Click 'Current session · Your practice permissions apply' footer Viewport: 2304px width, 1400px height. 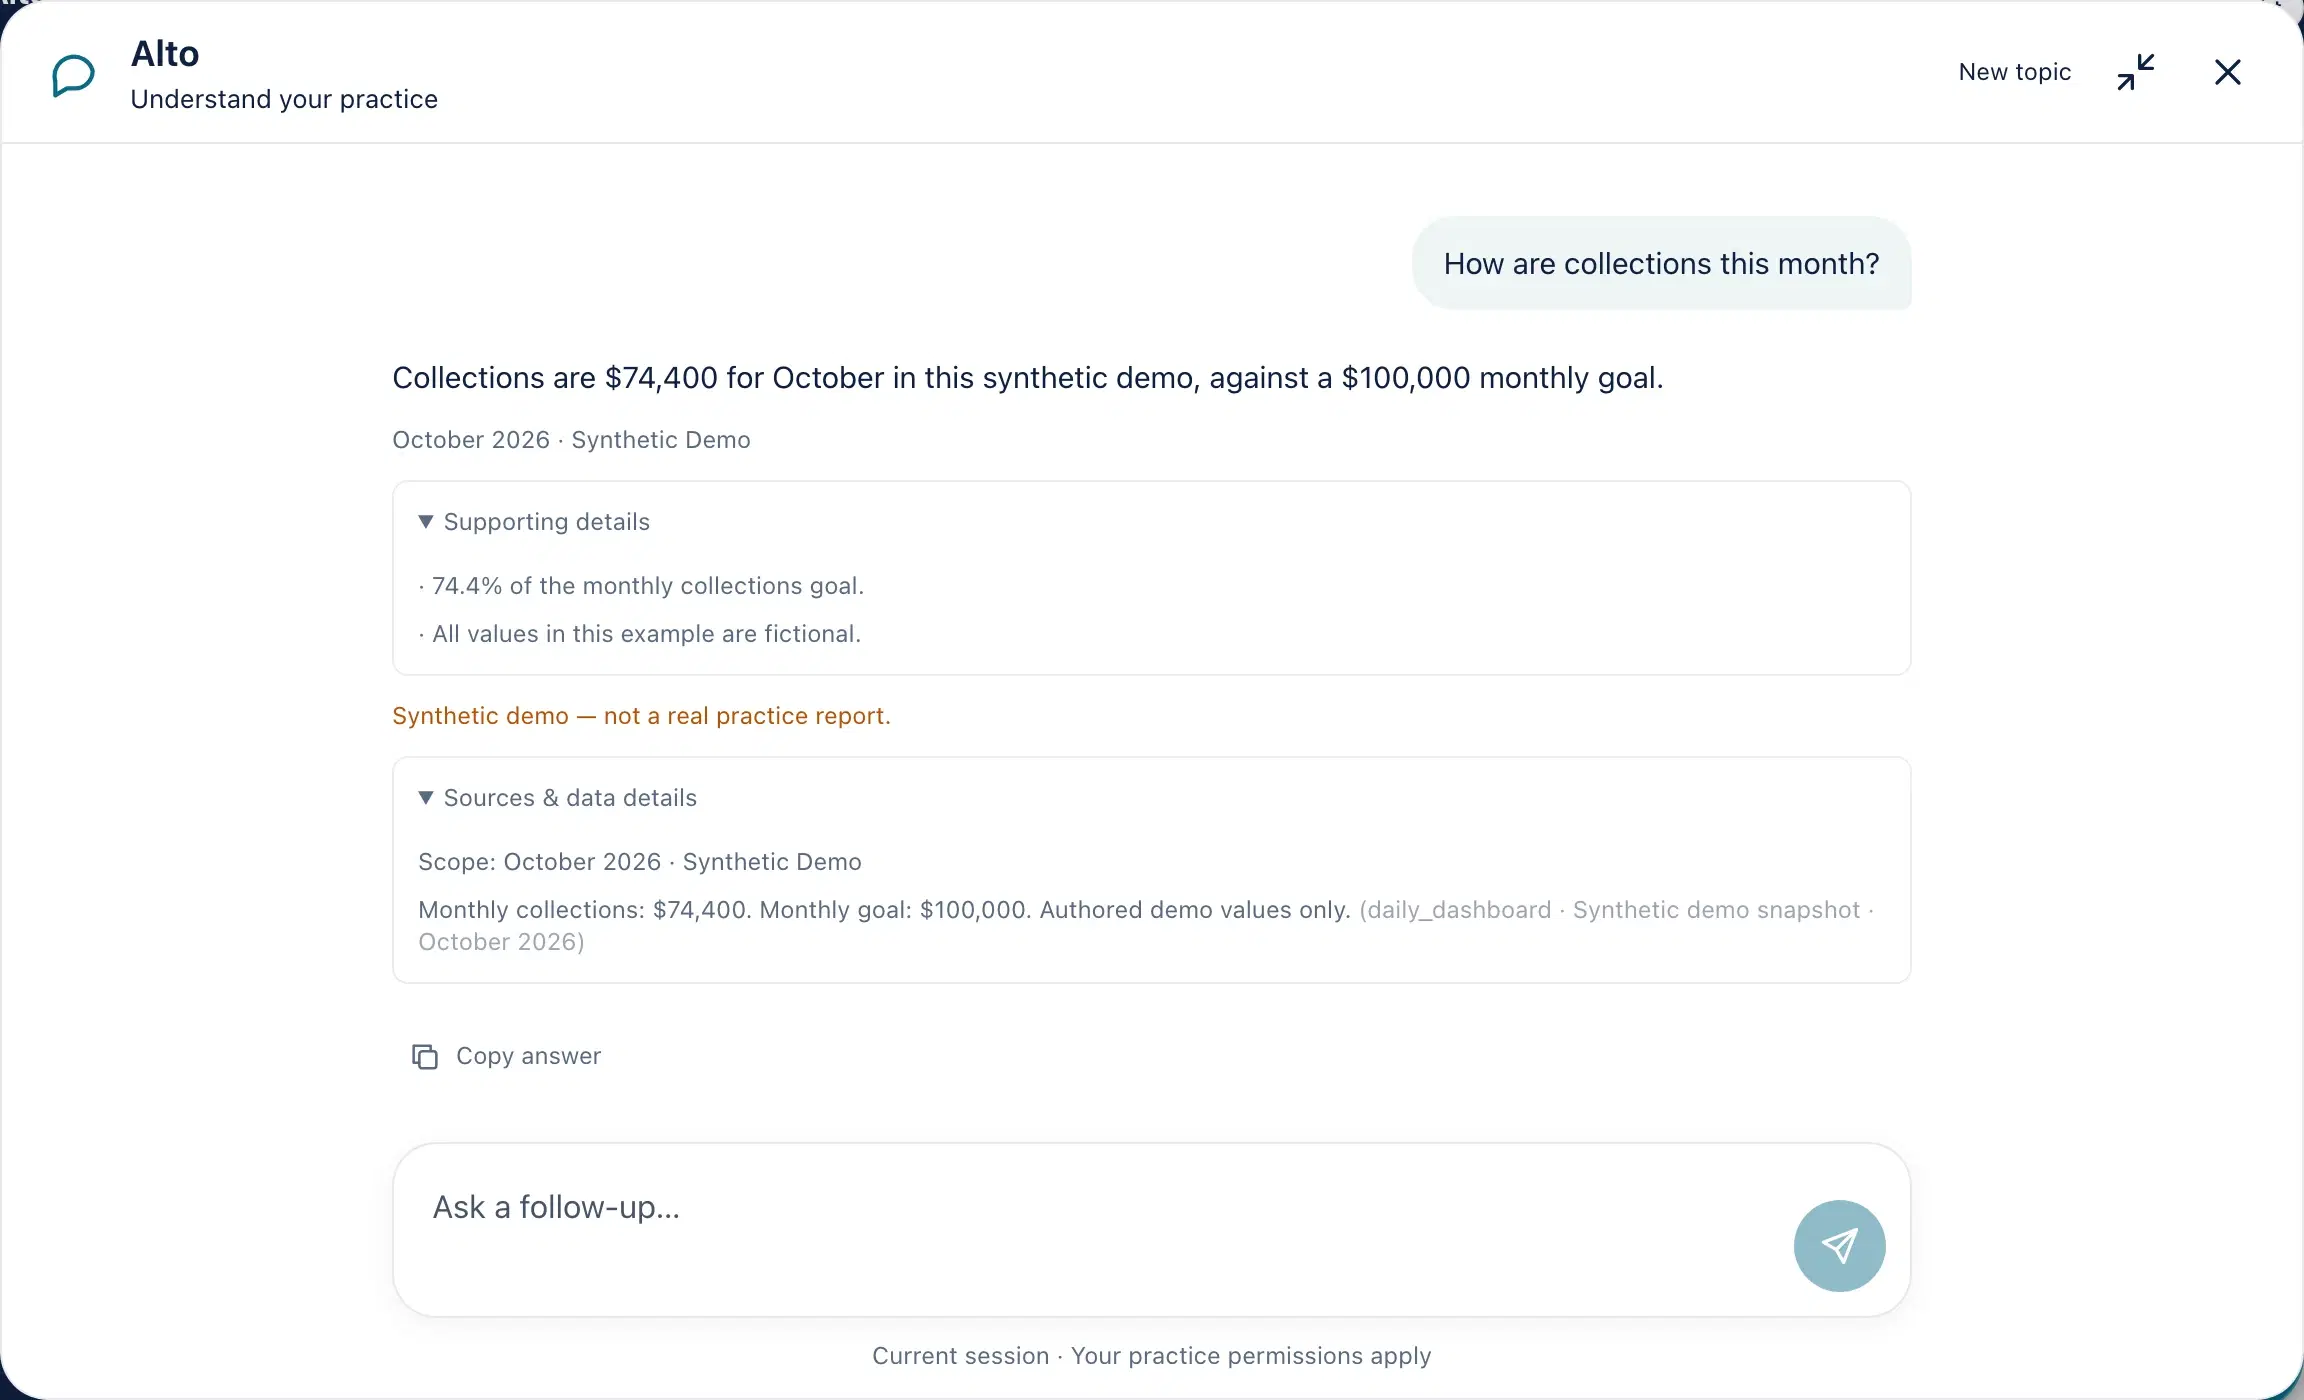click(x=1152, y=1356)
